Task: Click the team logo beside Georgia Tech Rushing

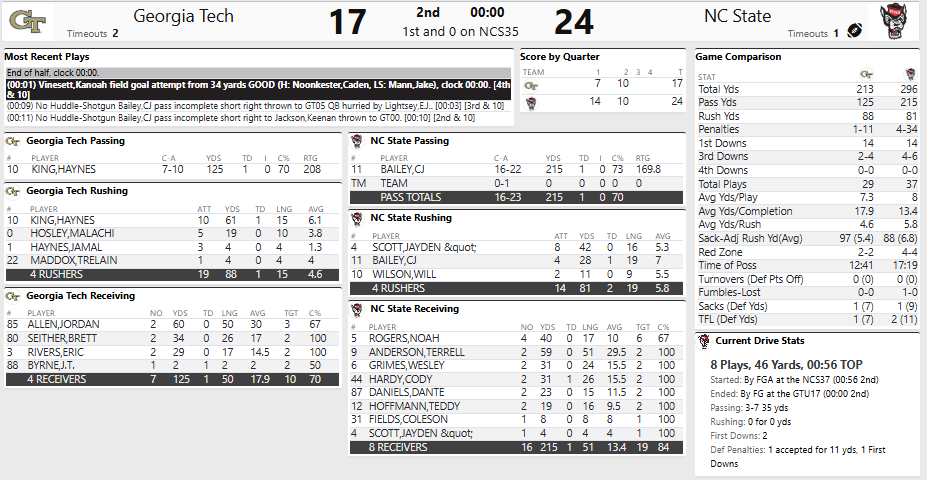Action: click(13, 190)
